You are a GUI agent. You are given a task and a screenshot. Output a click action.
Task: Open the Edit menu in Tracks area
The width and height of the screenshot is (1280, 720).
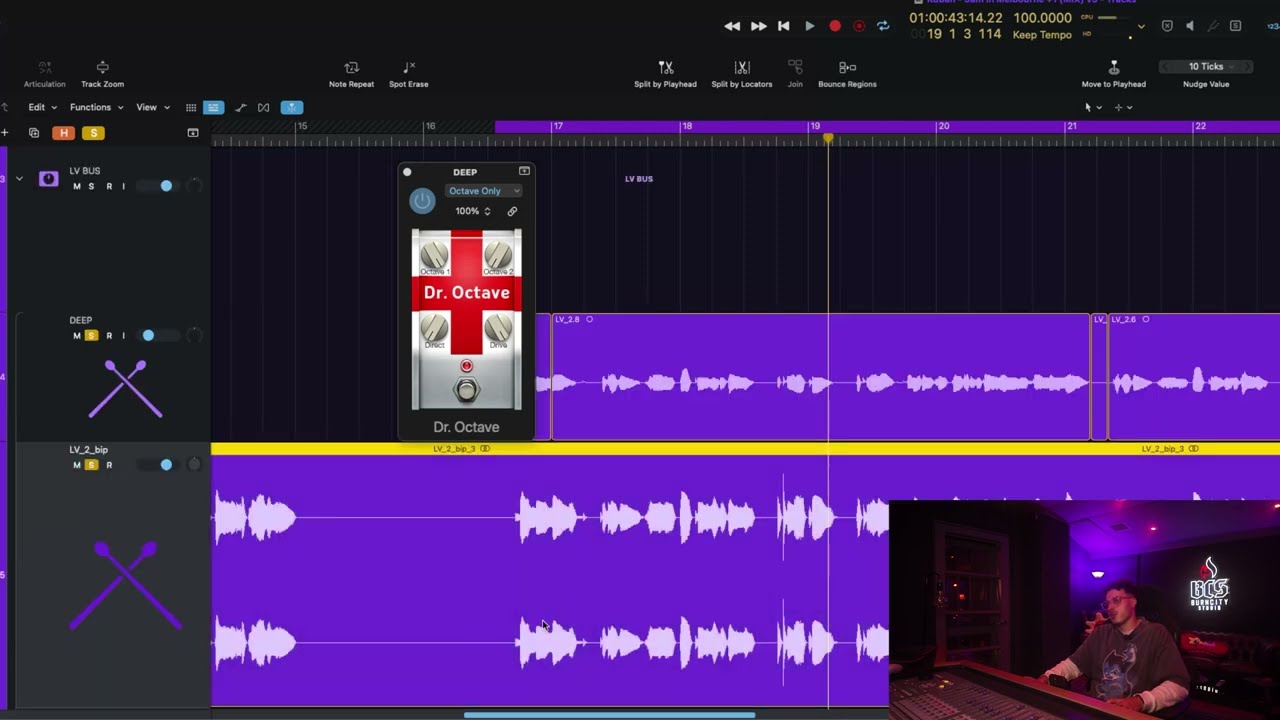tap(42, 107)
